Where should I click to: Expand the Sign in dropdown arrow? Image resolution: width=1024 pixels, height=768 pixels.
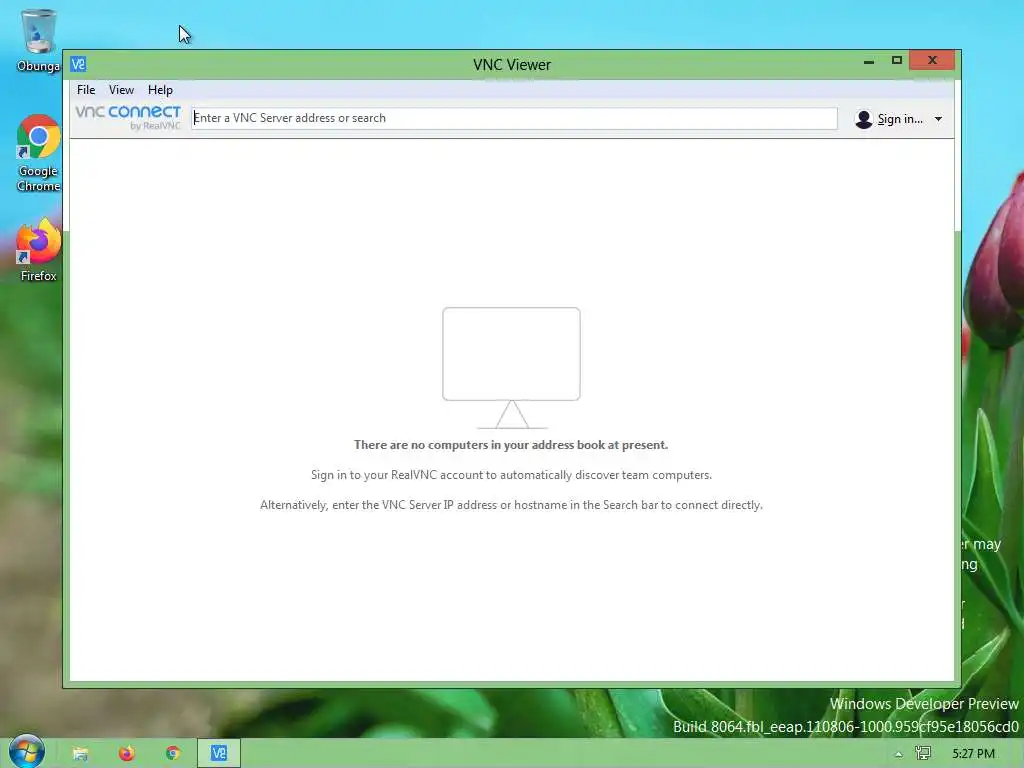[x=938, y=119]
